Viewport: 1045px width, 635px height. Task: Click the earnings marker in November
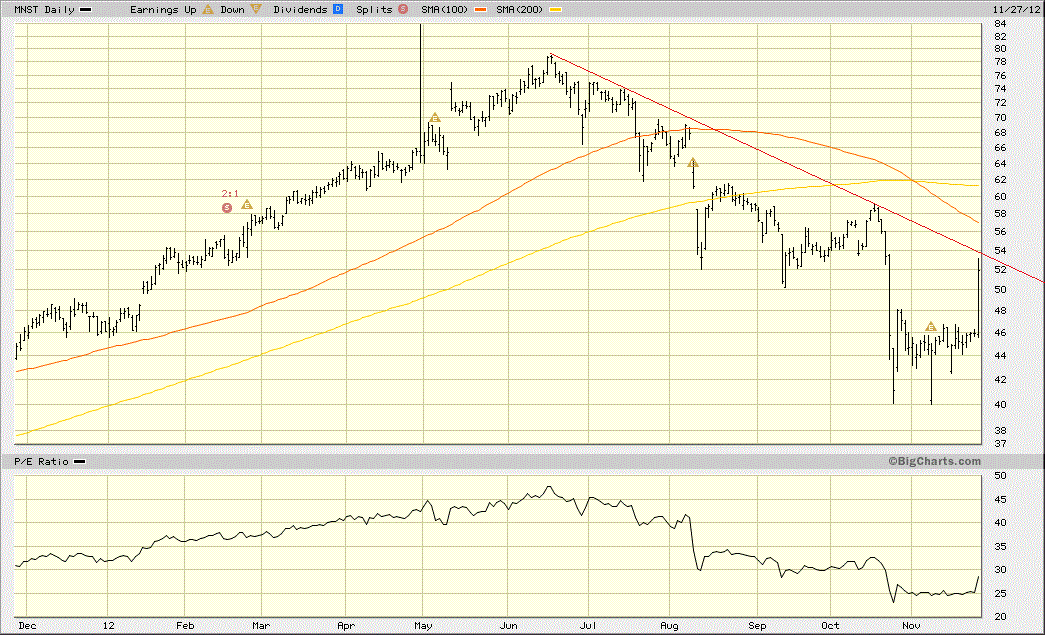[931, 326]
